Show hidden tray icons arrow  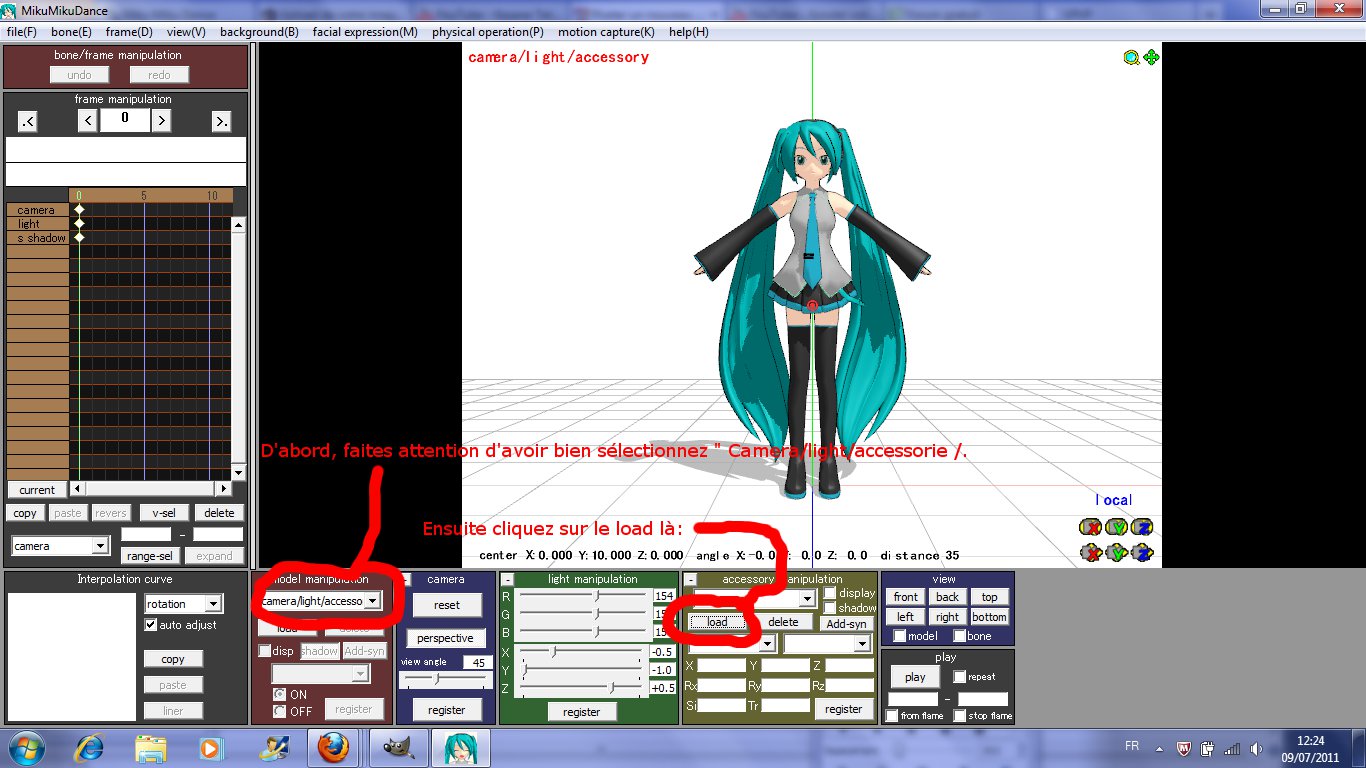[x=1157, y=747]
